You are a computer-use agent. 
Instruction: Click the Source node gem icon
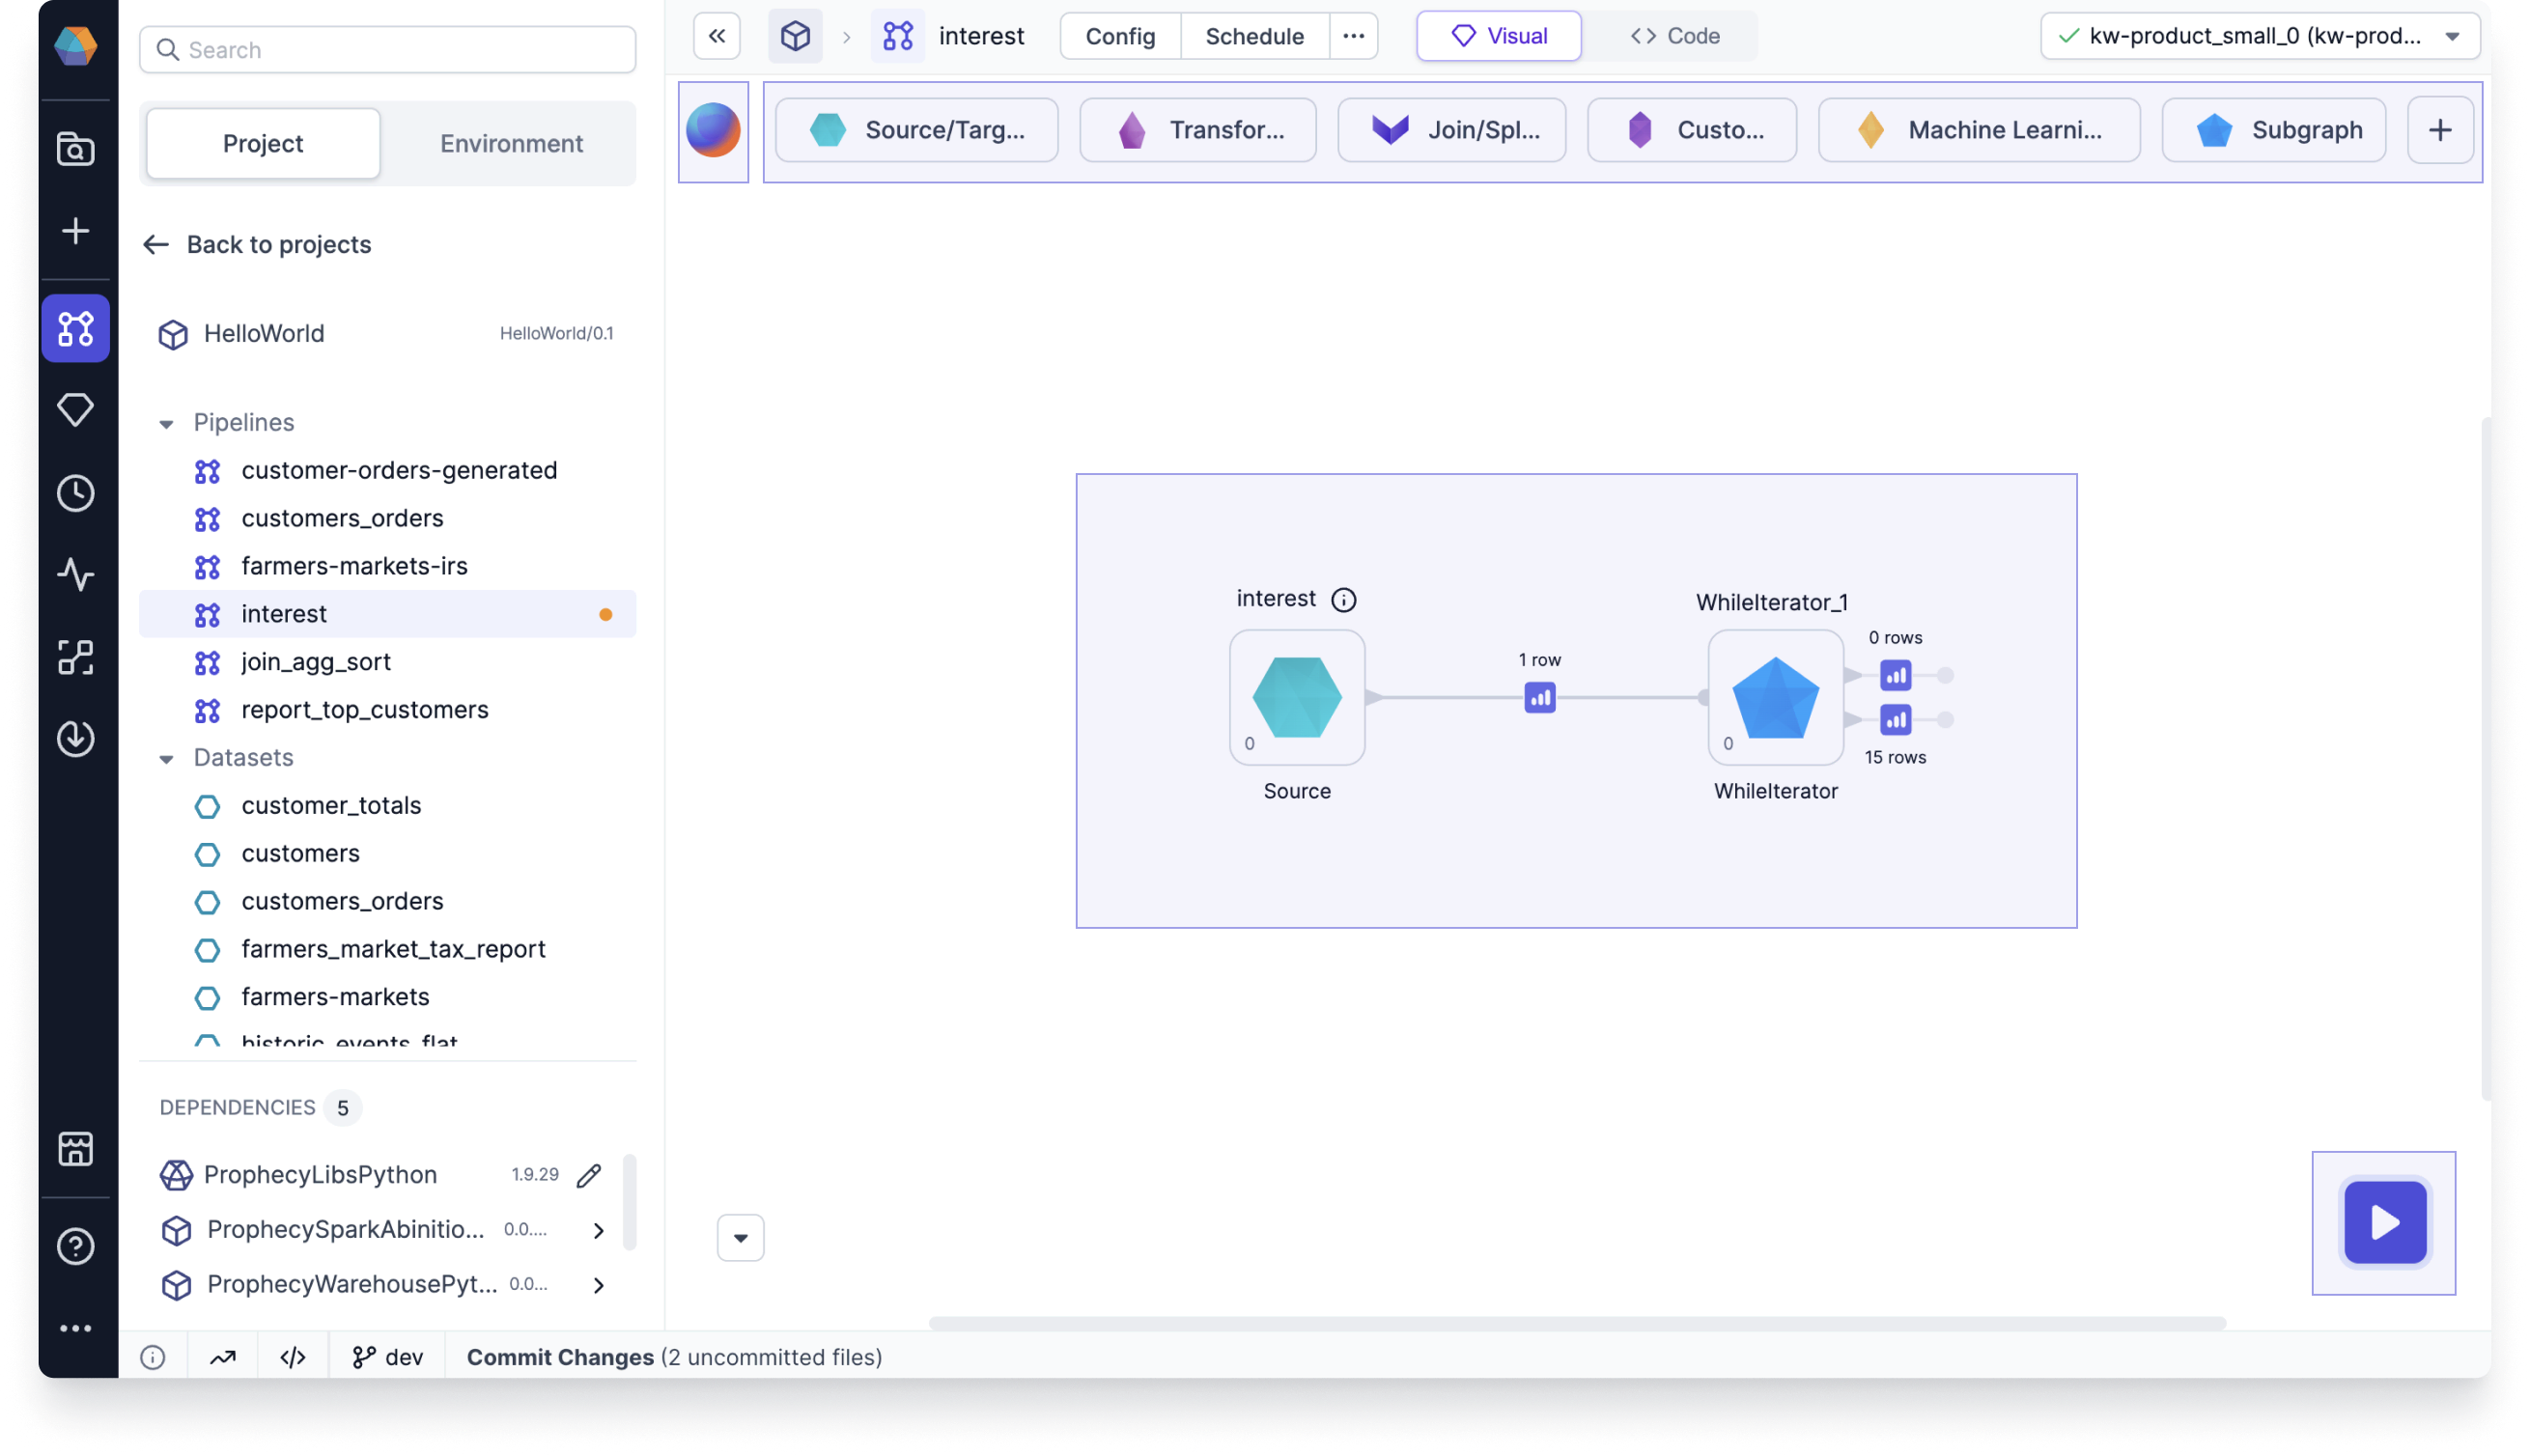1298,695
